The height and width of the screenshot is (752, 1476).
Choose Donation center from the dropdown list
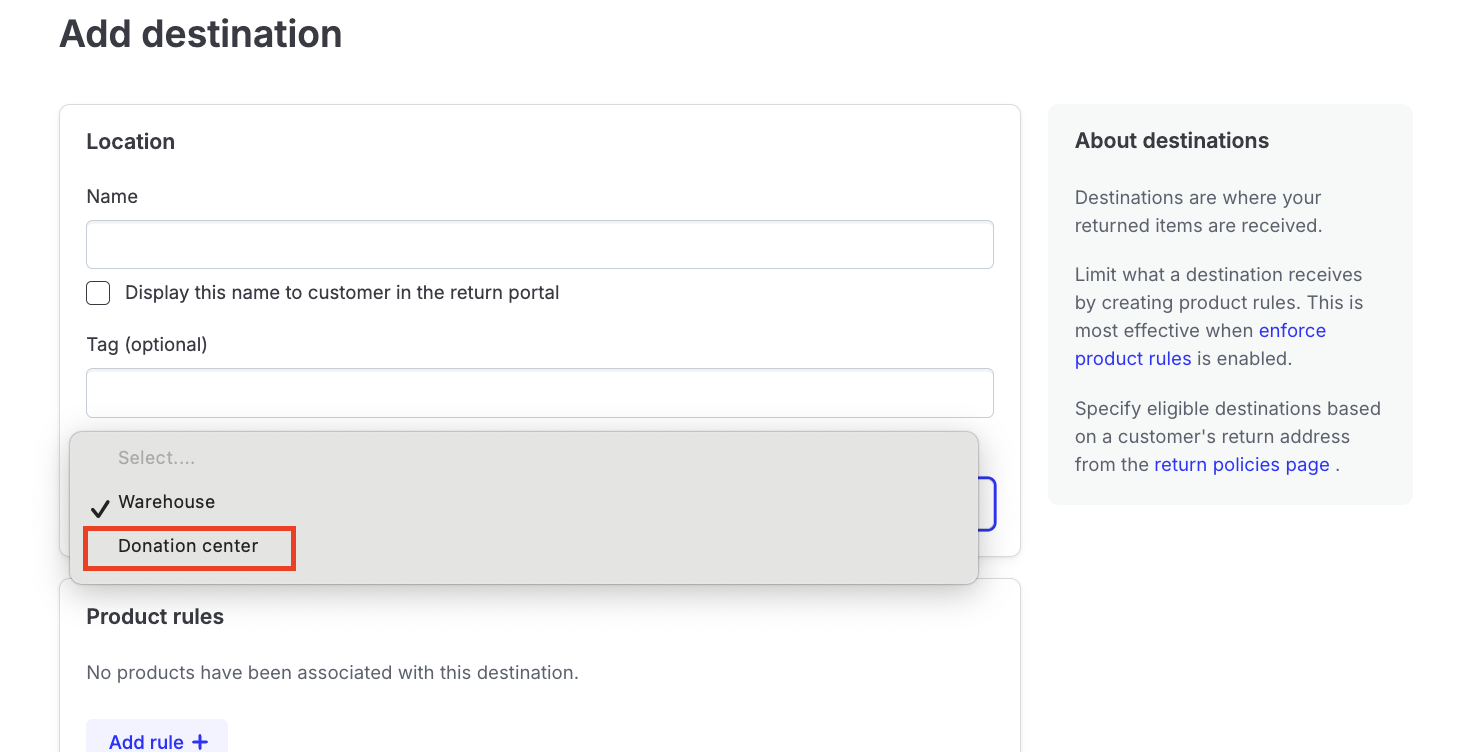point(188,546)
